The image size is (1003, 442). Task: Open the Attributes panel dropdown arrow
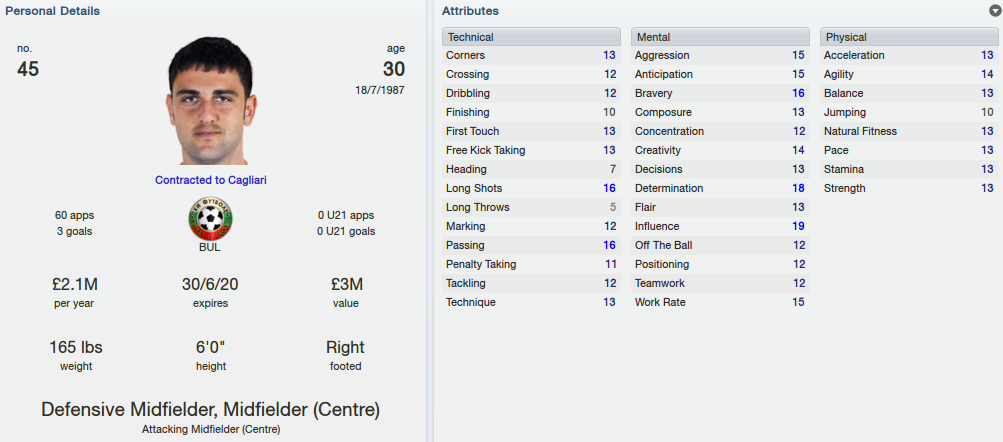click(995, 11)
